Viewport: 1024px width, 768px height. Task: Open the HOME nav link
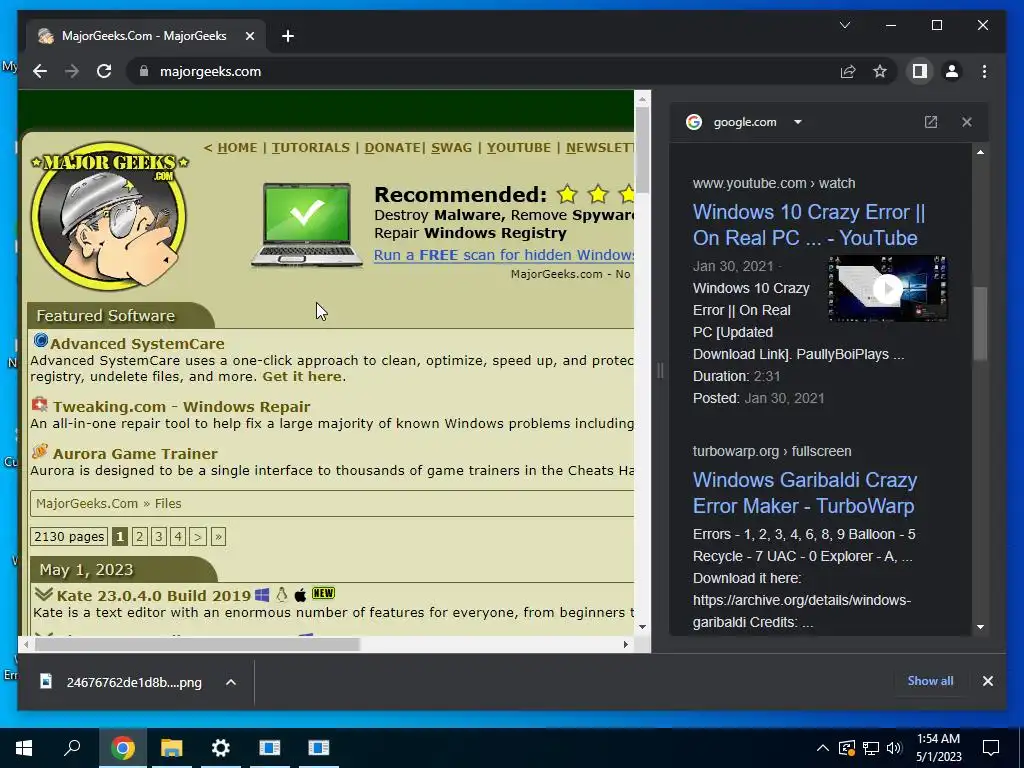[237, 148]
